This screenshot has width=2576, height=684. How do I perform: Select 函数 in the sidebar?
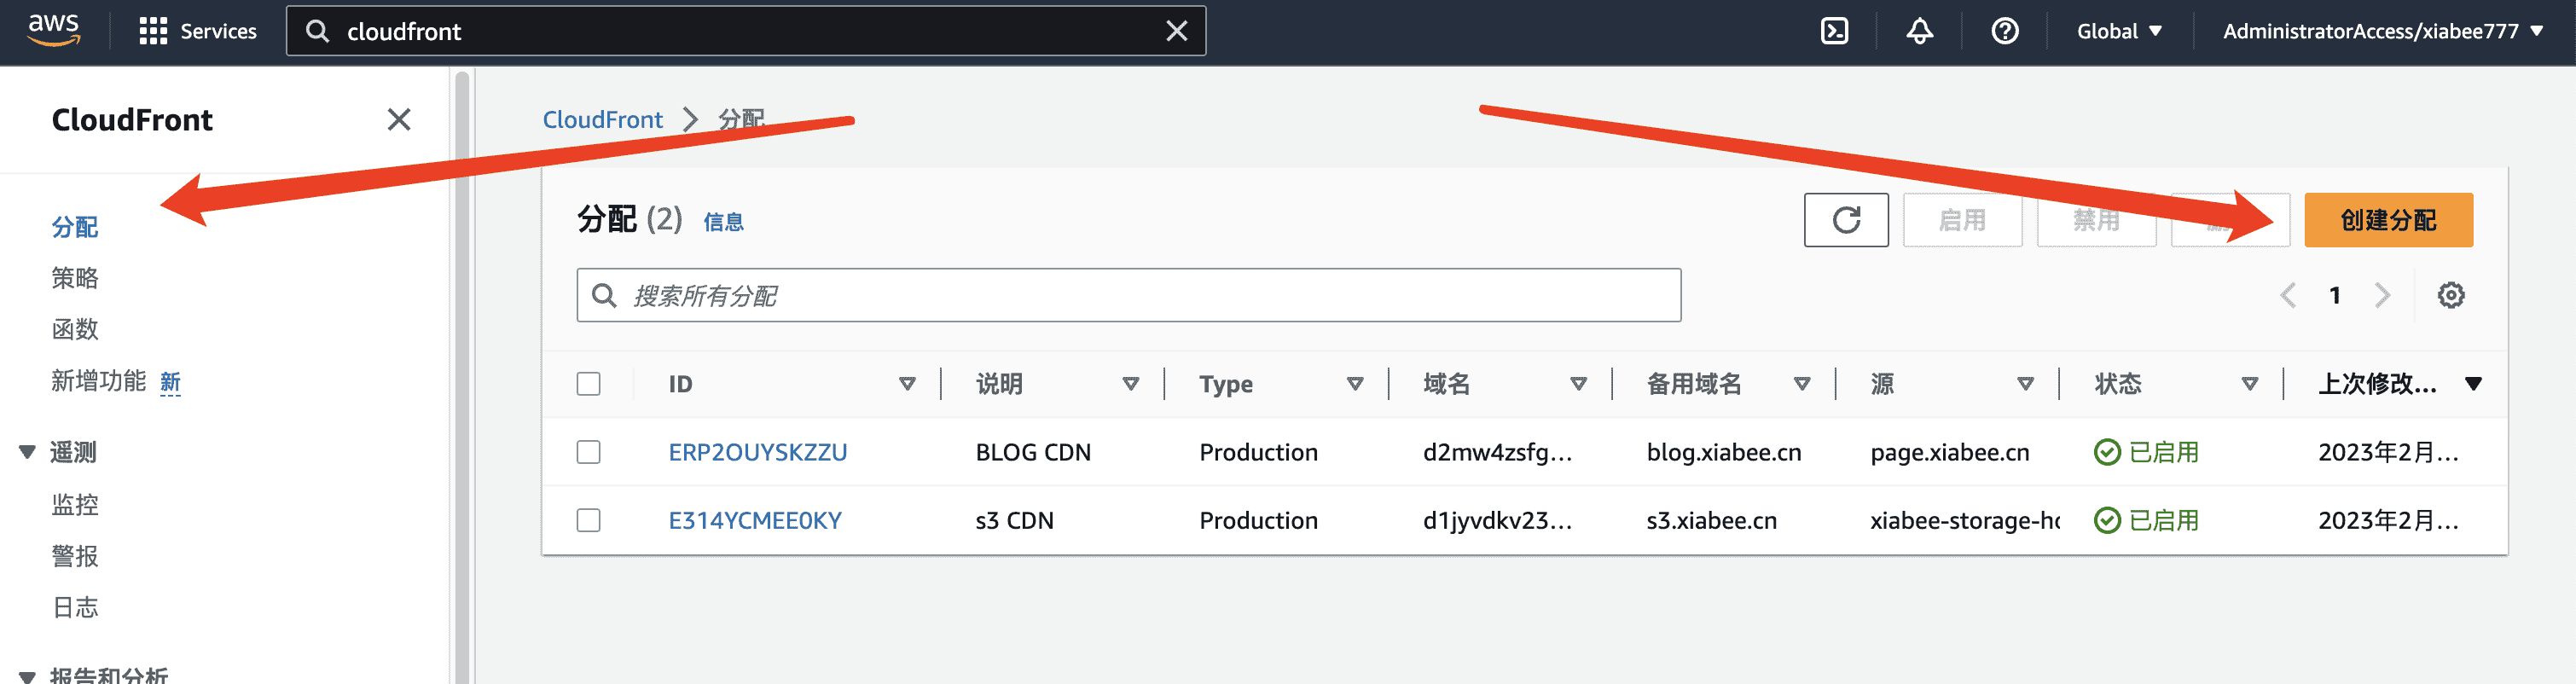[x=75, y=329]
